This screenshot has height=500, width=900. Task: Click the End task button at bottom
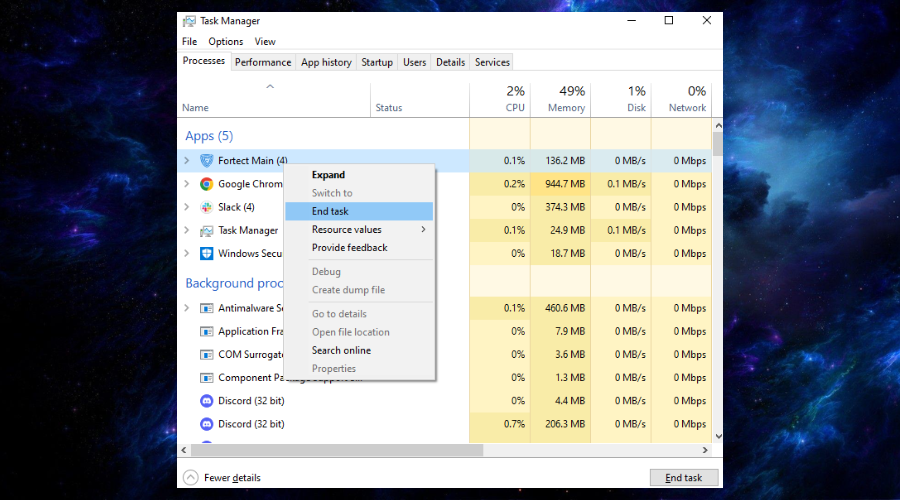coord(684,478)
